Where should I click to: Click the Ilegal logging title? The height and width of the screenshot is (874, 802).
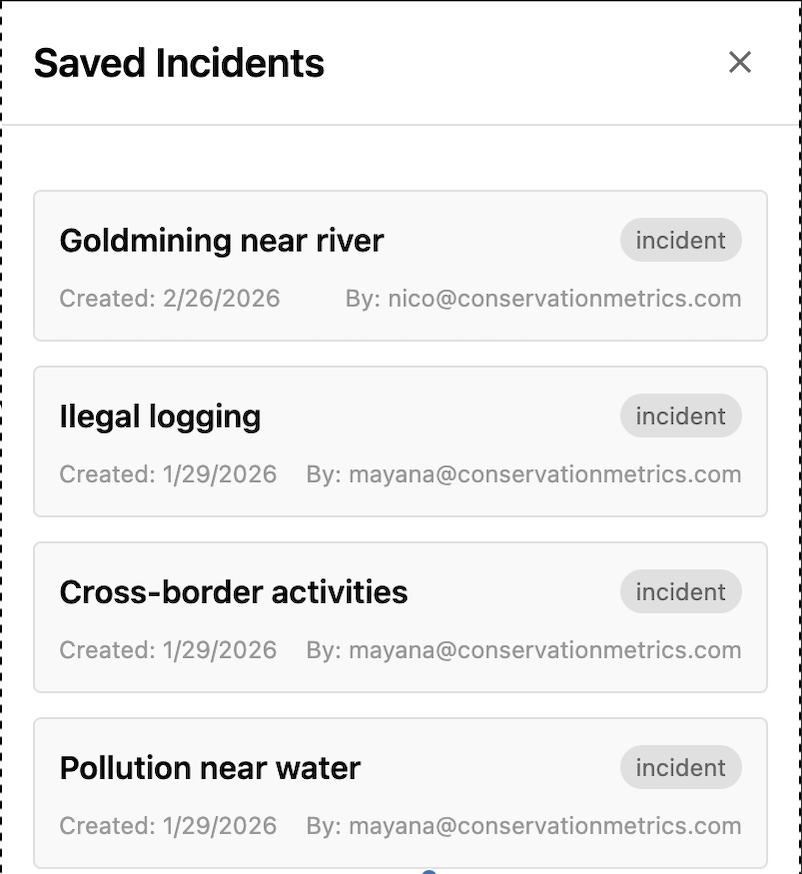tap(160, 417)
